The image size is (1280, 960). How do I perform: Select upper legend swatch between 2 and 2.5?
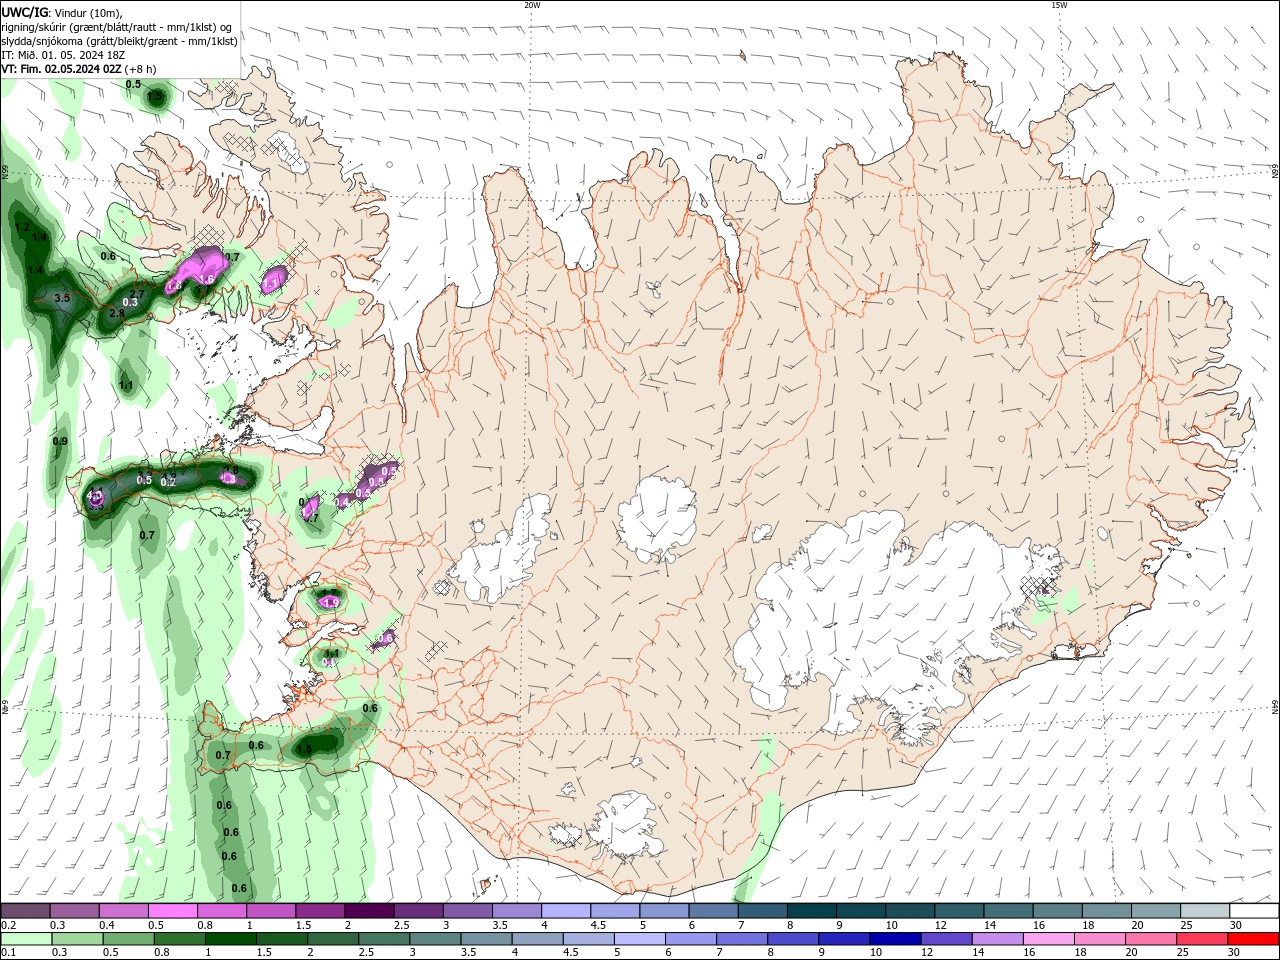tap(369, 911)
